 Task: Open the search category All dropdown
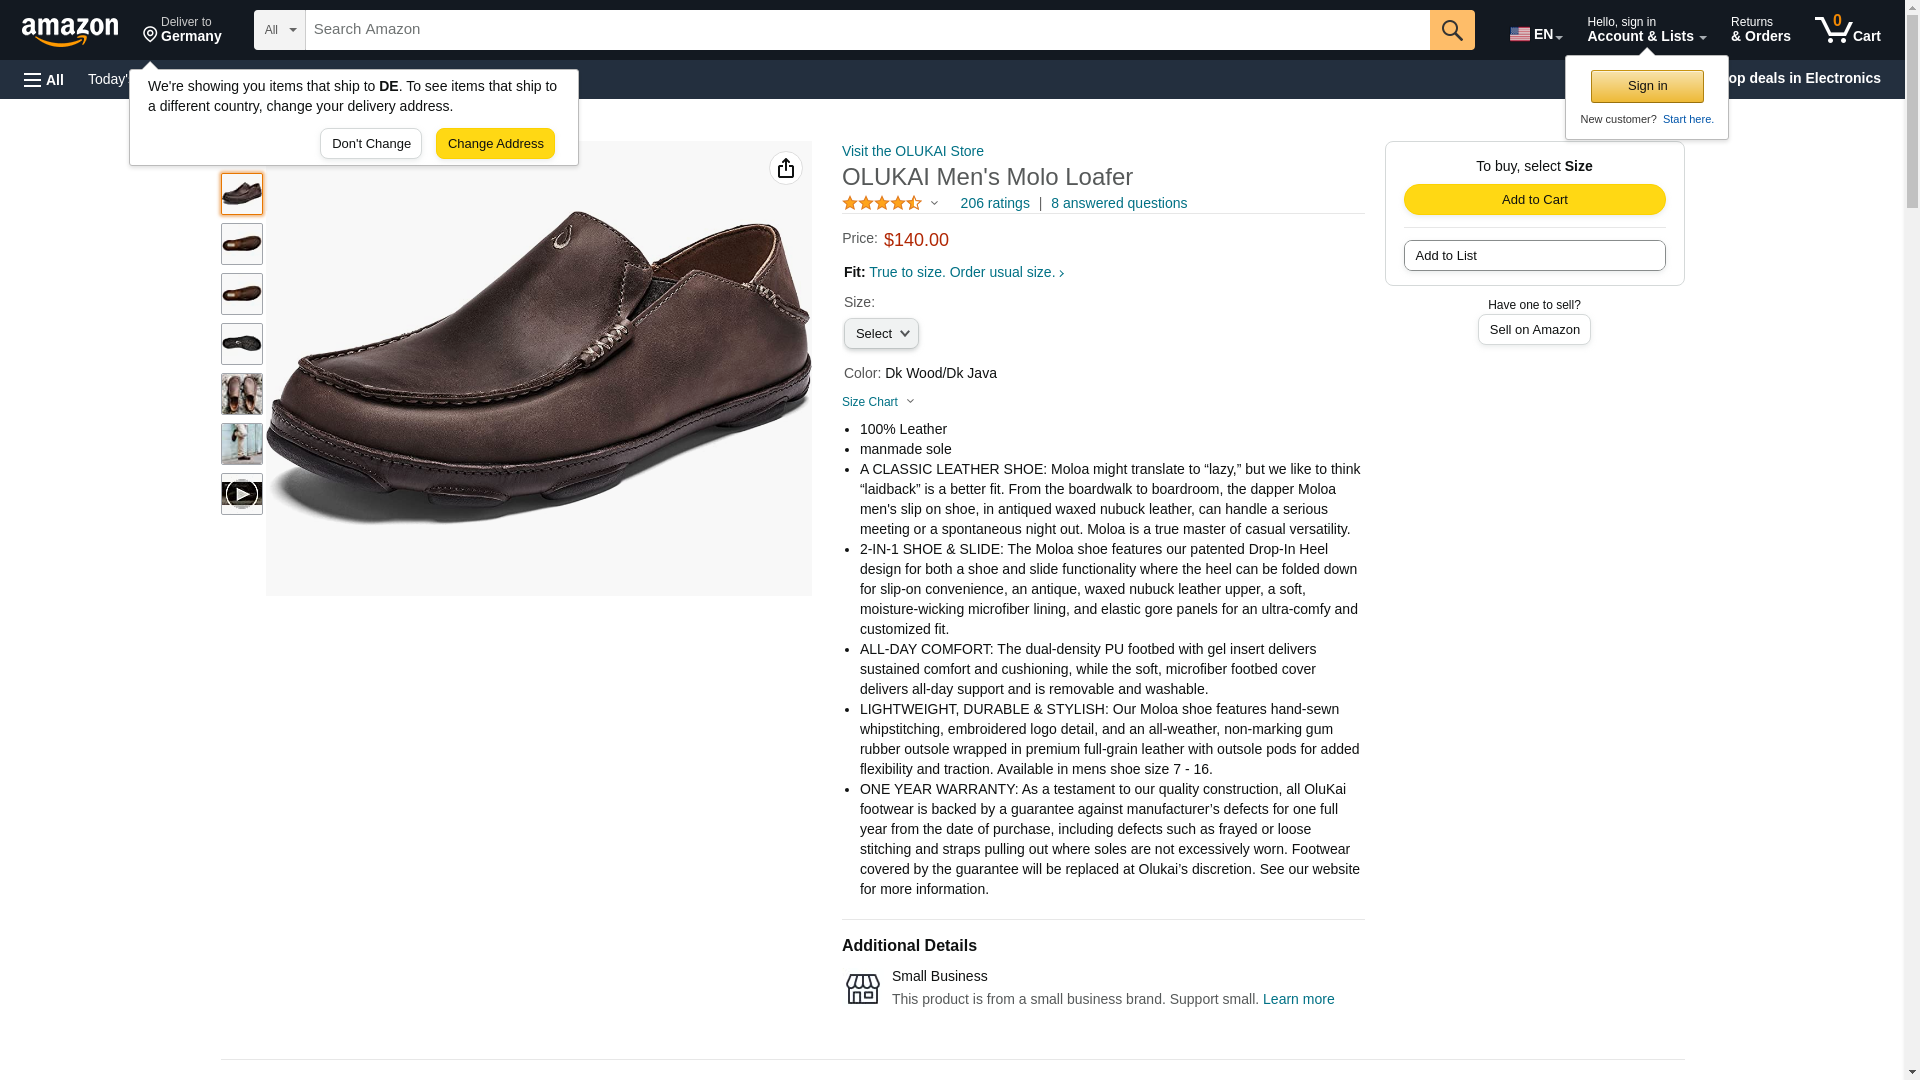tap(279, 30)
